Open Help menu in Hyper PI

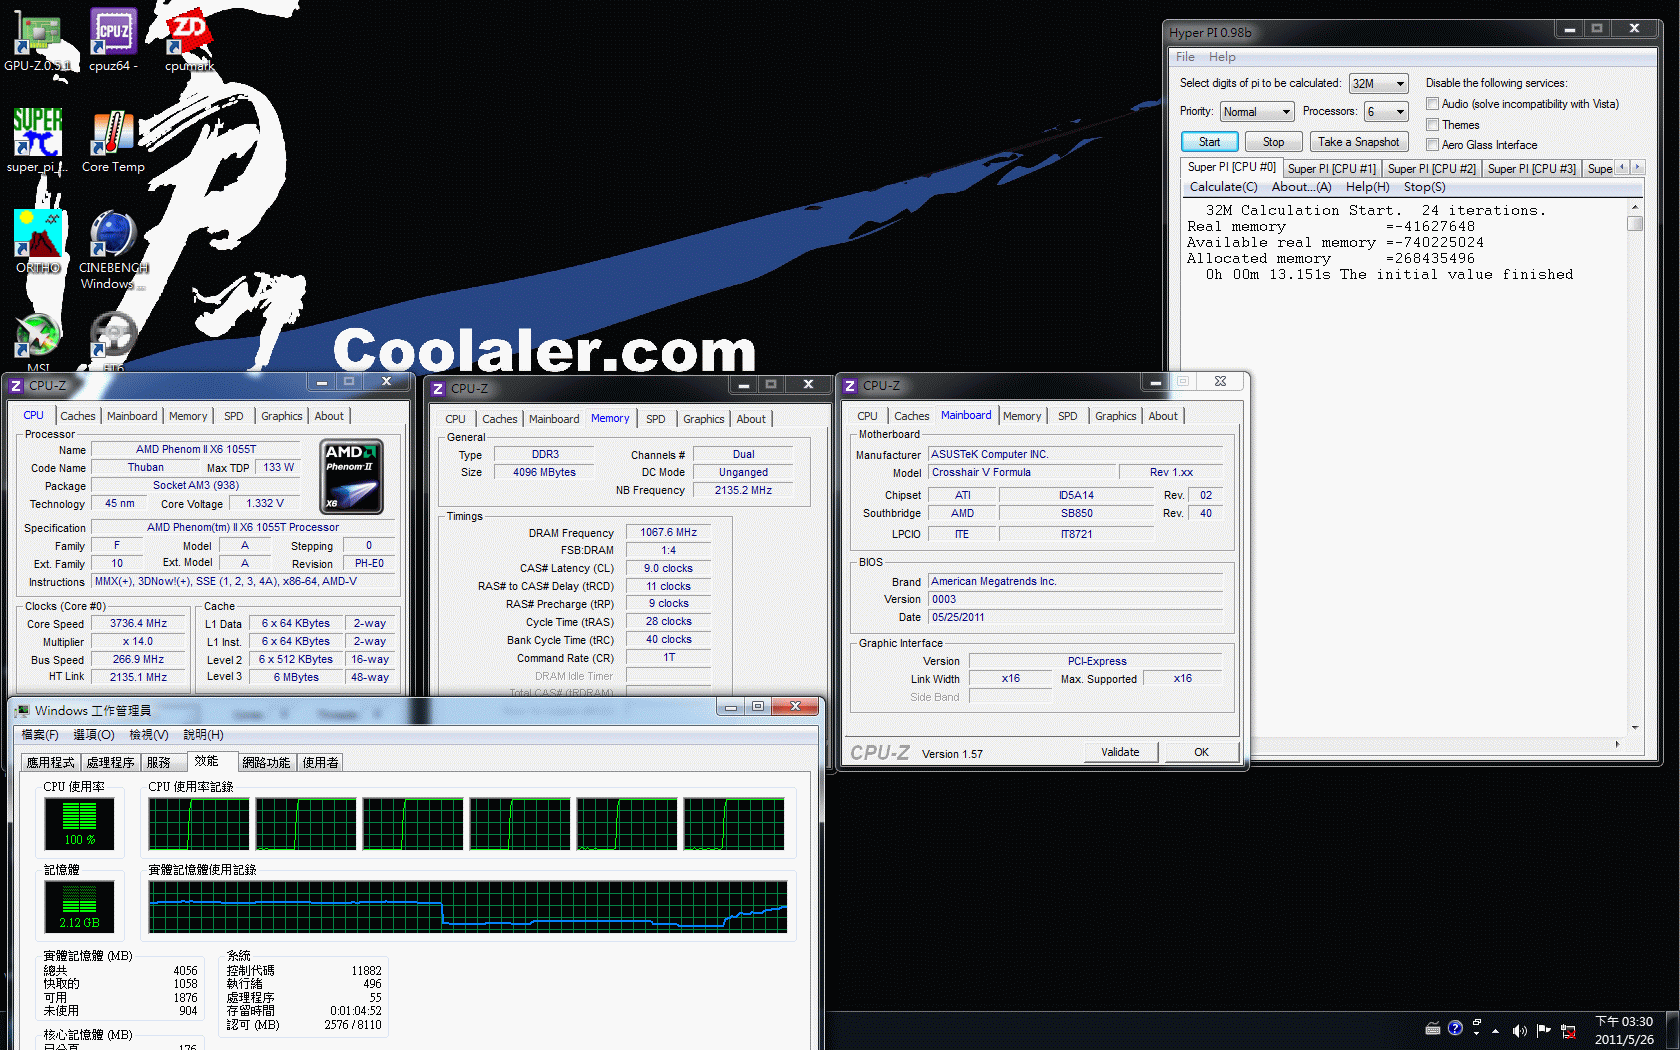(x=1222, y=57)
